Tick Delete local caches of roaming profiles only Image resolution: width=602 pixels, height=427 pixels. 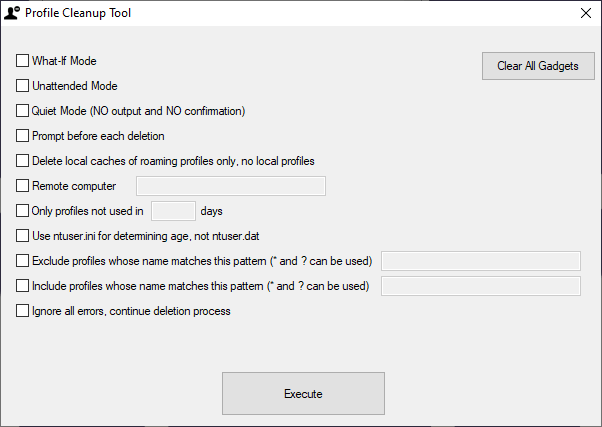coord(23,161)
